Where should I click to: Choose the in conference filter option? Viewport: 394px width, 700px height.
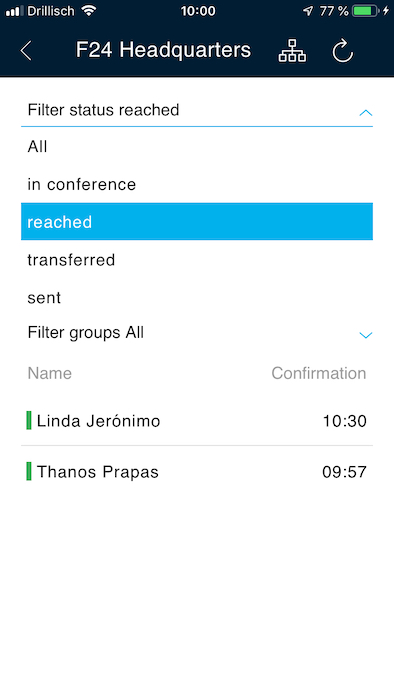(197, 184)
